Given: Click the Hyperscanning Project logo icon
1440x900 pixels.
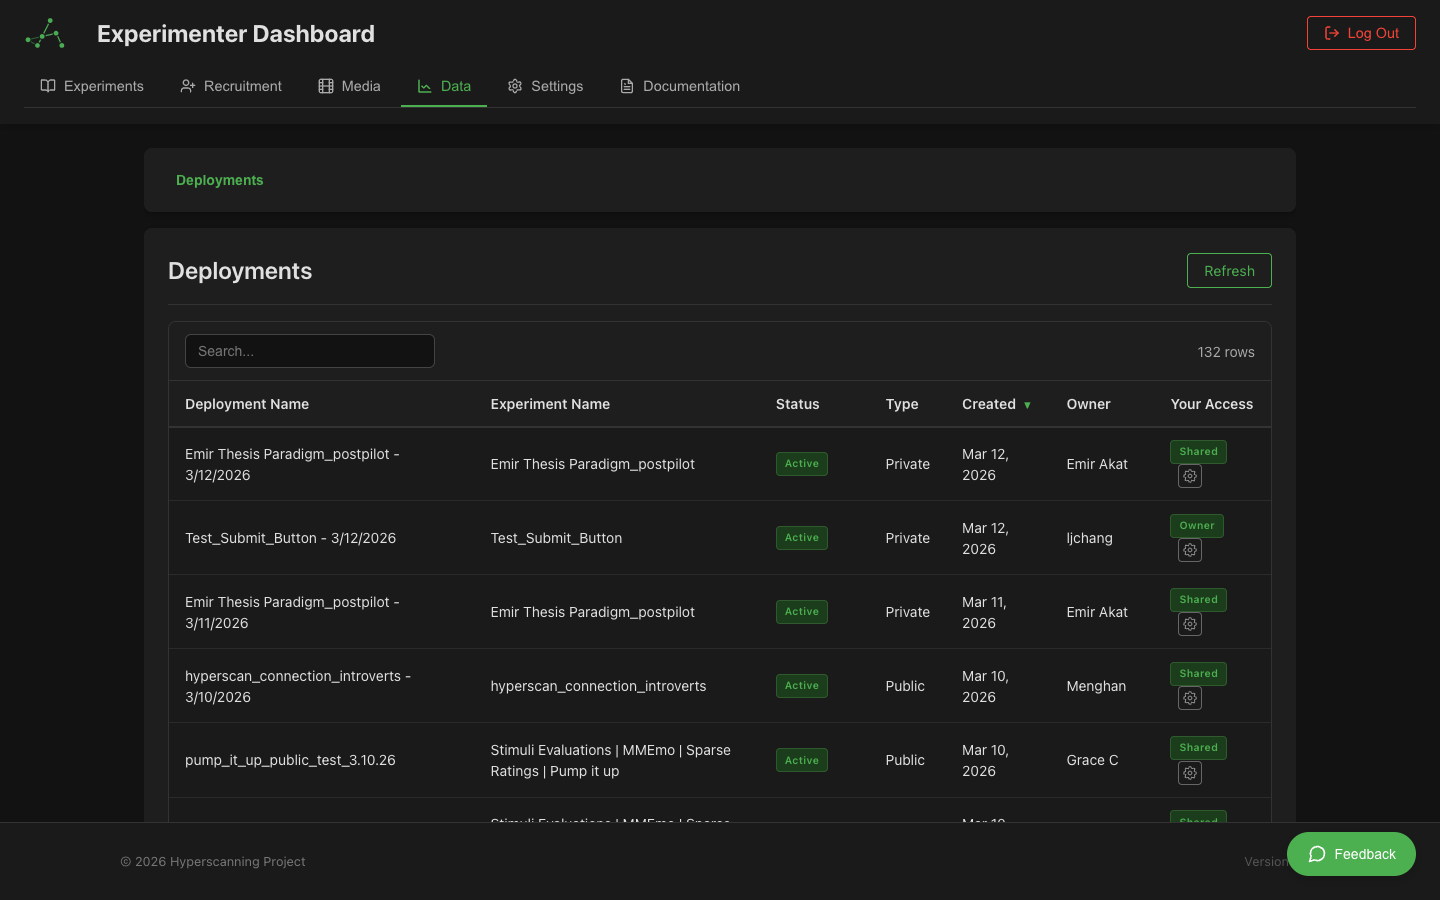Looking at the screenshot, I should tap(44, 33).
